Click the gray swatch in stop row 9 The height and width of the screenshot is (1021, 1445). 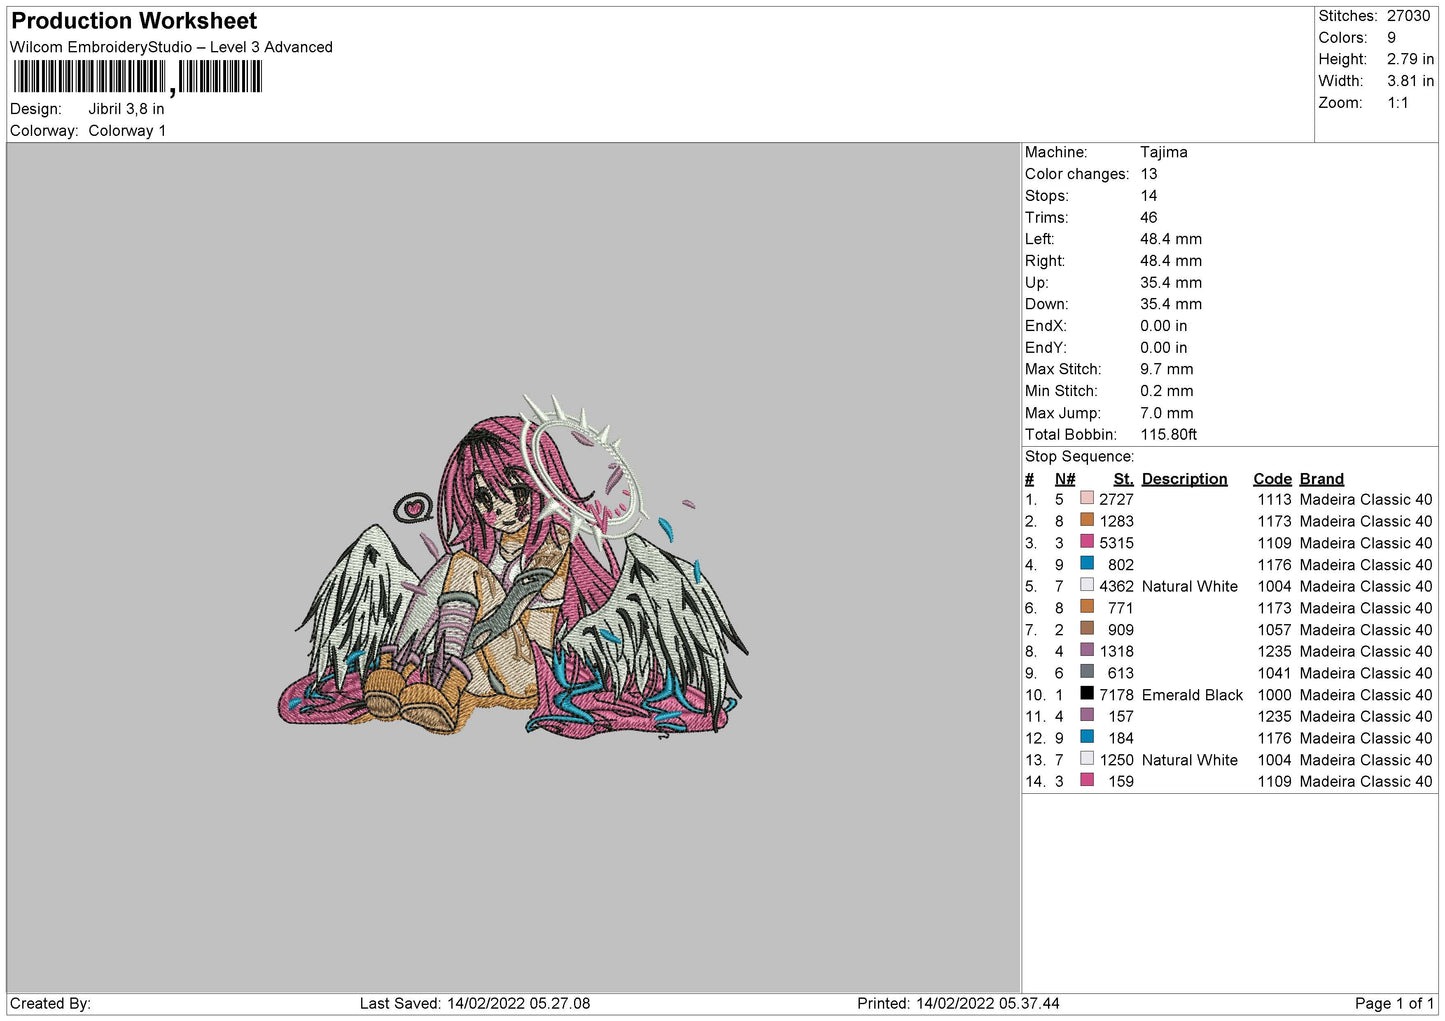click(x=1086, y=672)
